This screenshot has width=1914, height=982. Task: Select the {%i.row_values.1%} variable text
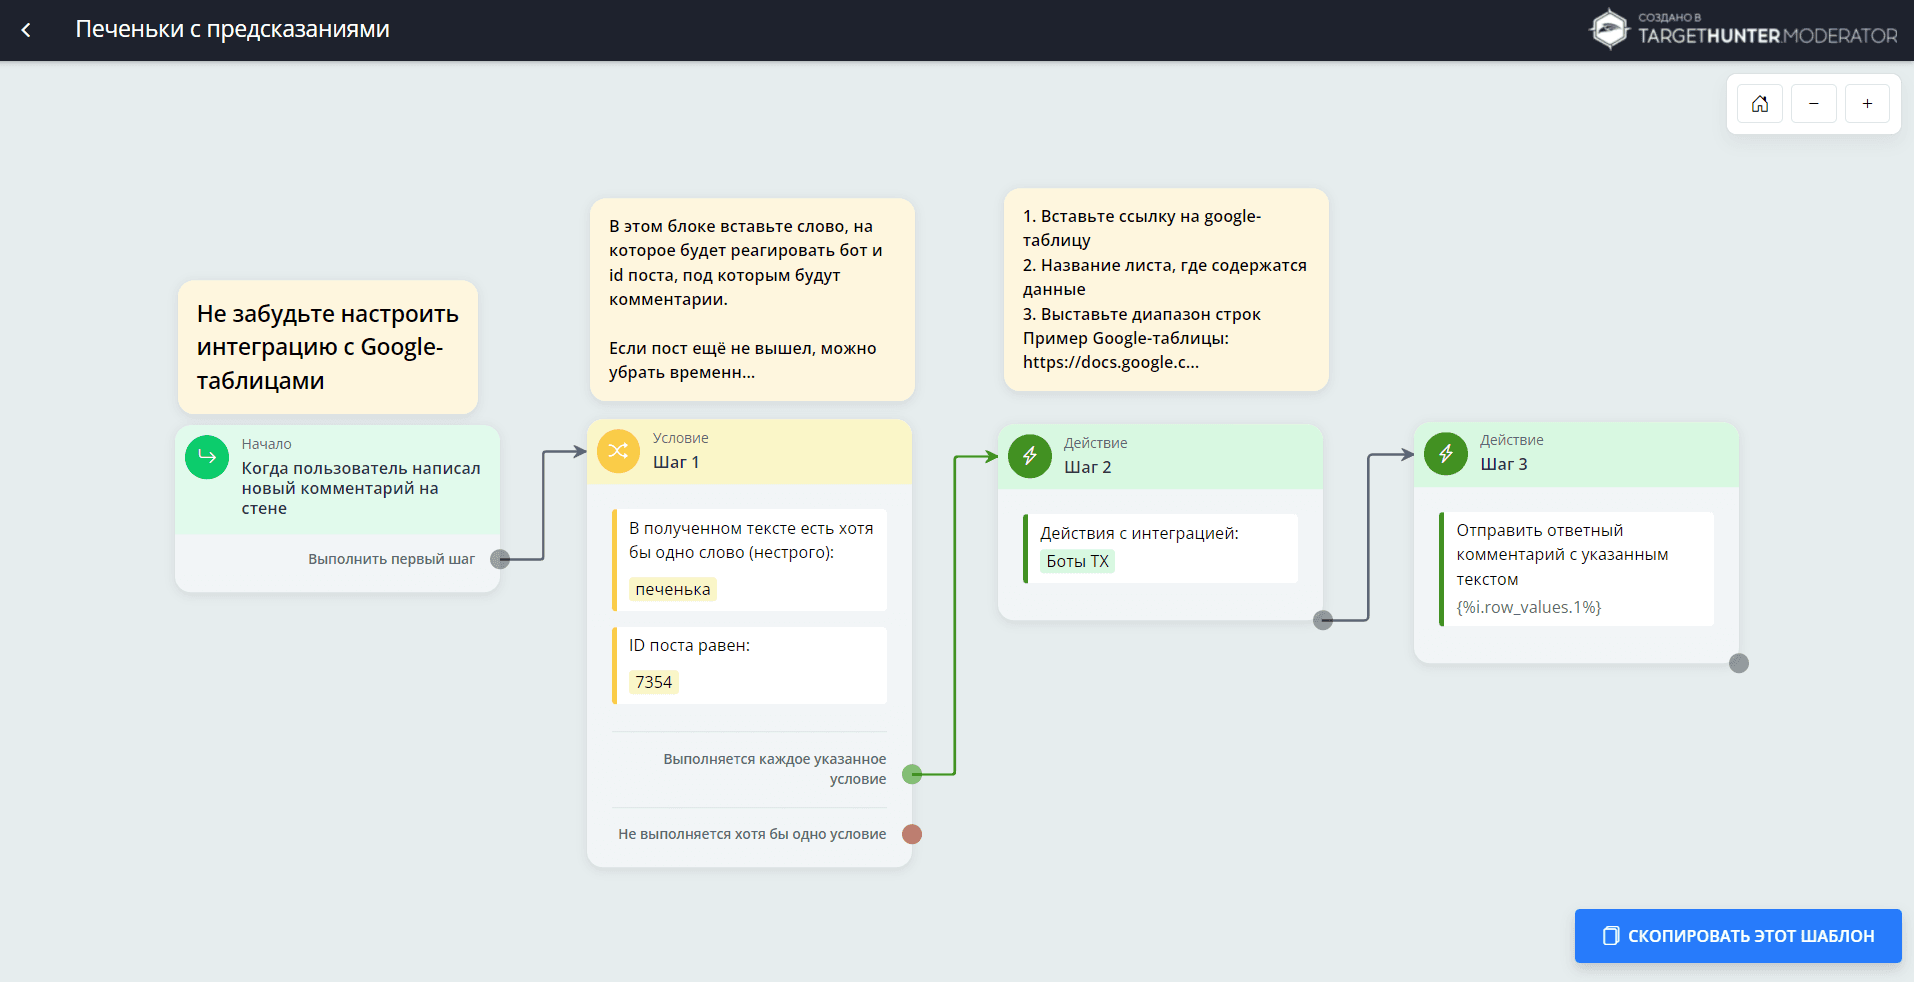pyautogui.click(x=1528, y=607)
